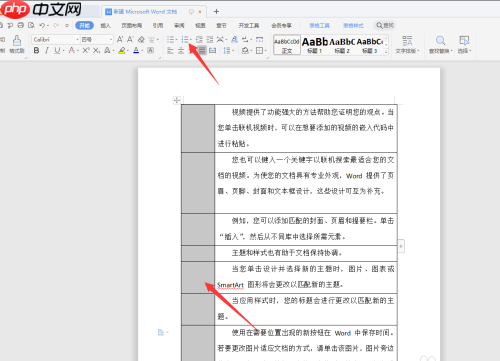Click the Sort icon in paragraph group

[235, 39]
